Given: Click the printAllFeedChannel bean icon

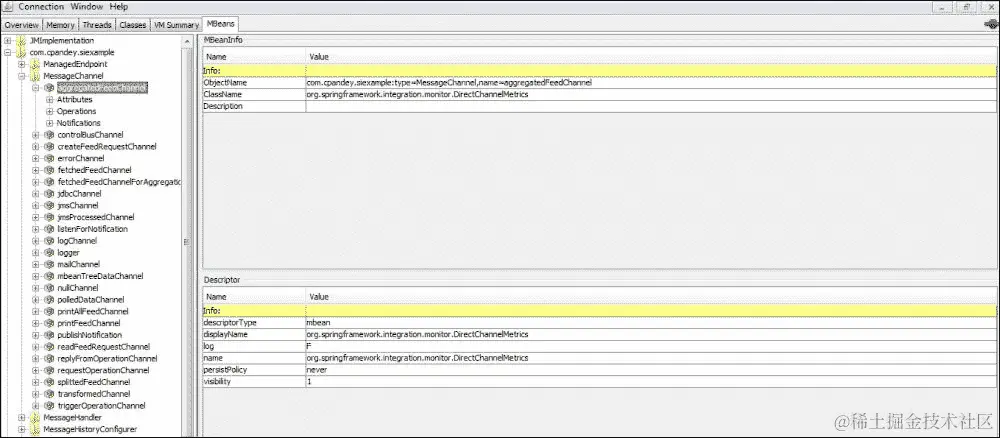Looking at the screenshot, I should click(x=49, y=311).
